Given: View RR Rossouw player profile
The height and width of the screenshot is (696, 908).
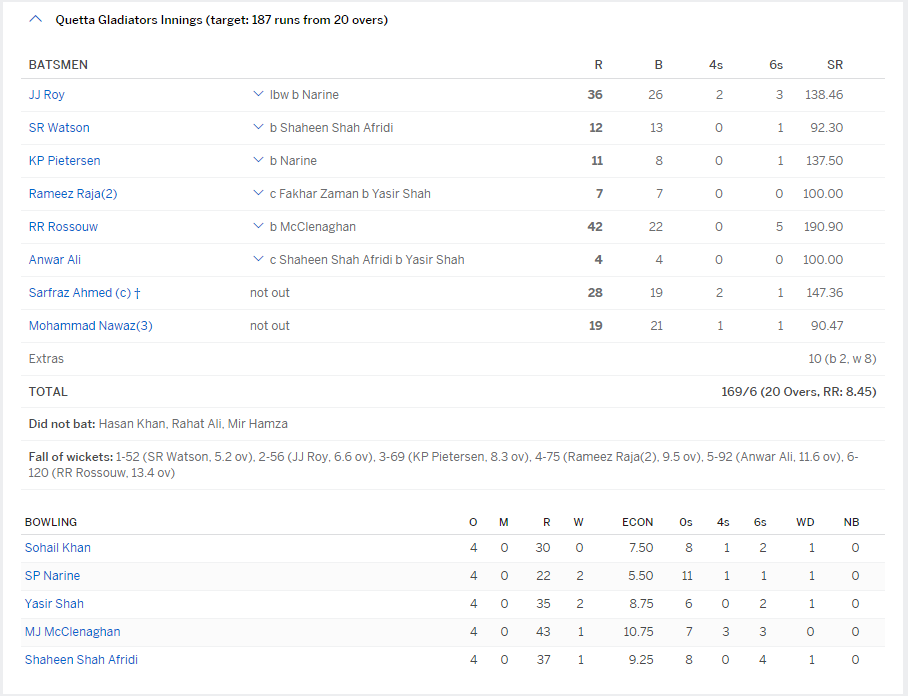Looking at the screenshot, I should click(x=63, y=227).
